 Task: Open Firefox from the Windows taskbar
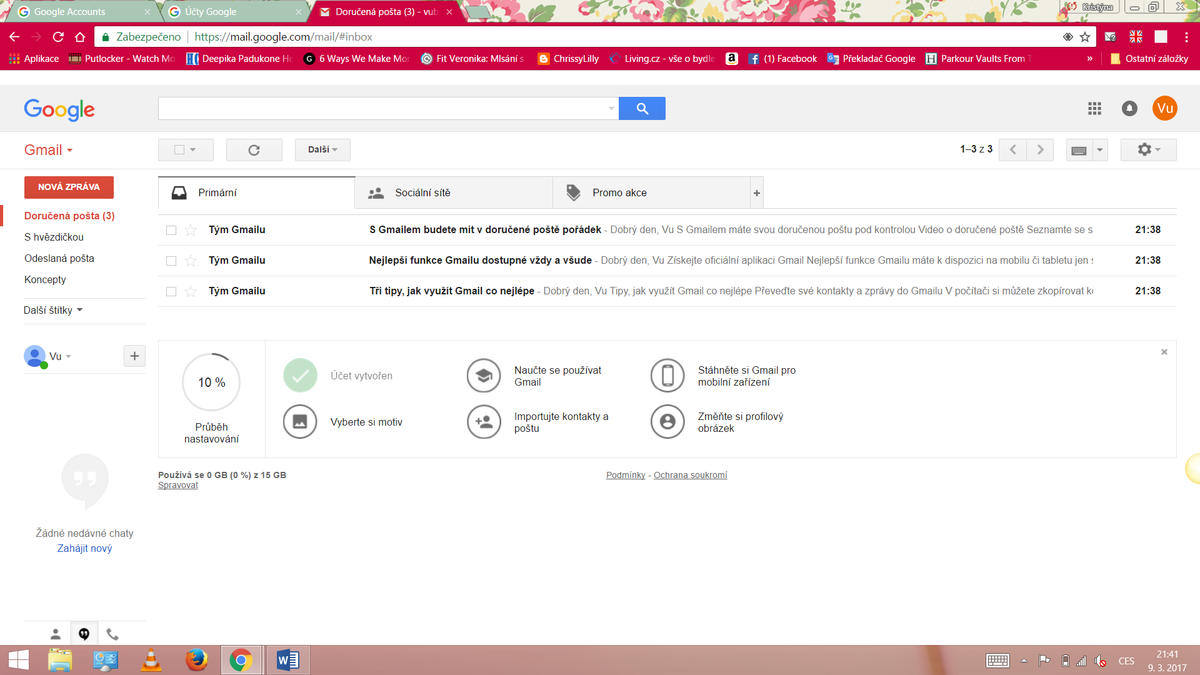tap(196, 660)
